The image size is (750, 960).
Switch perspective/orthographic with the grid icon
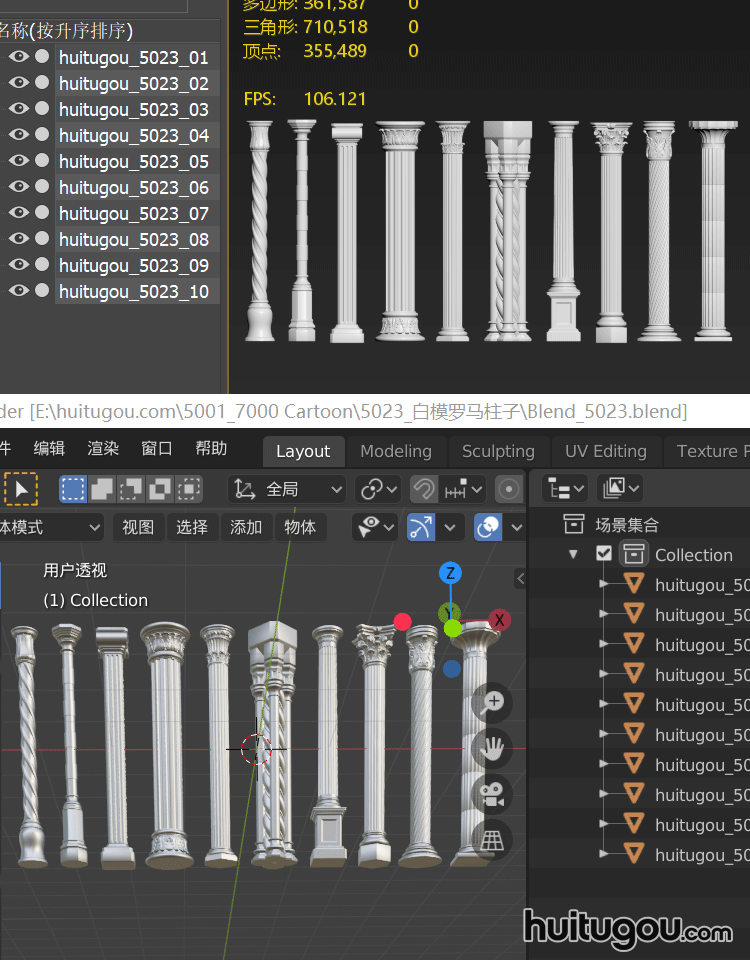pos(491,841)
